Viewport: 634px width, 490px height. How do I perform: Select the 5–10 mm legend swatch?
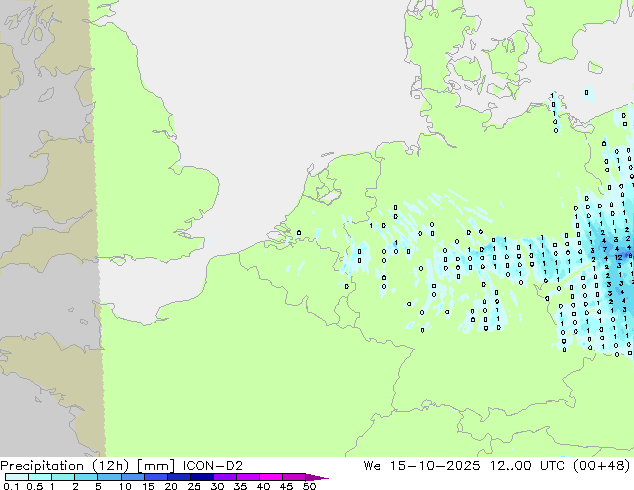(x=109, y=477)
